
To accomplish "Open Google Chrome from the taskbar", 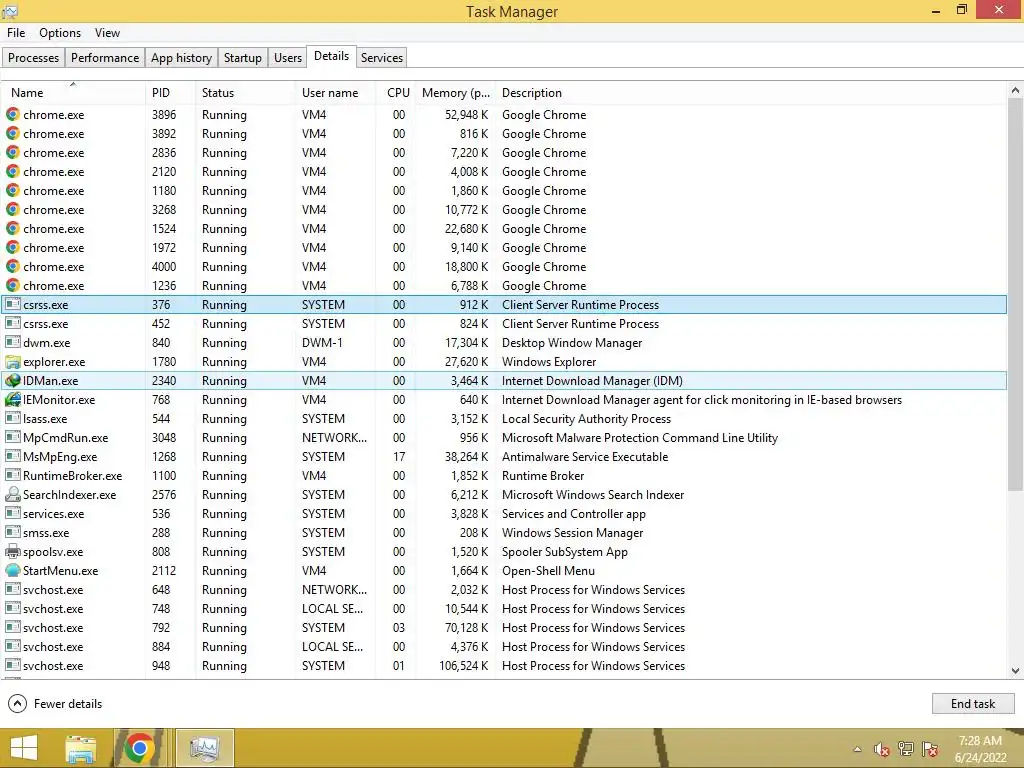I will point(139,748).
